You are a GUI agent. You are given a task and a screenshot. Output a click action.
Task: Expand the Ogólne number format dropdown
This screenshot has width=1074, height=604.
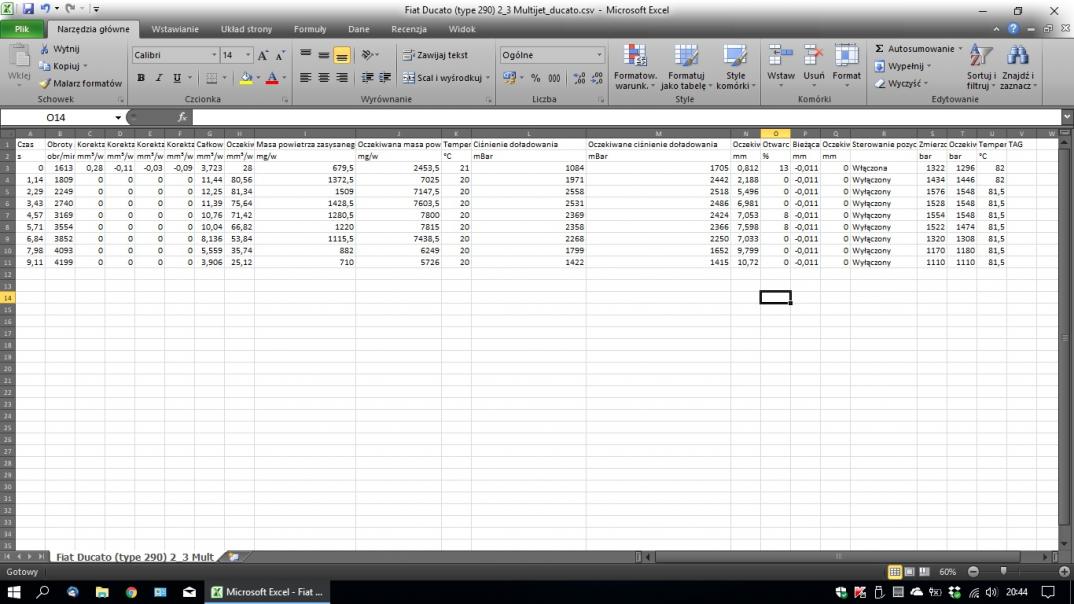600,55
